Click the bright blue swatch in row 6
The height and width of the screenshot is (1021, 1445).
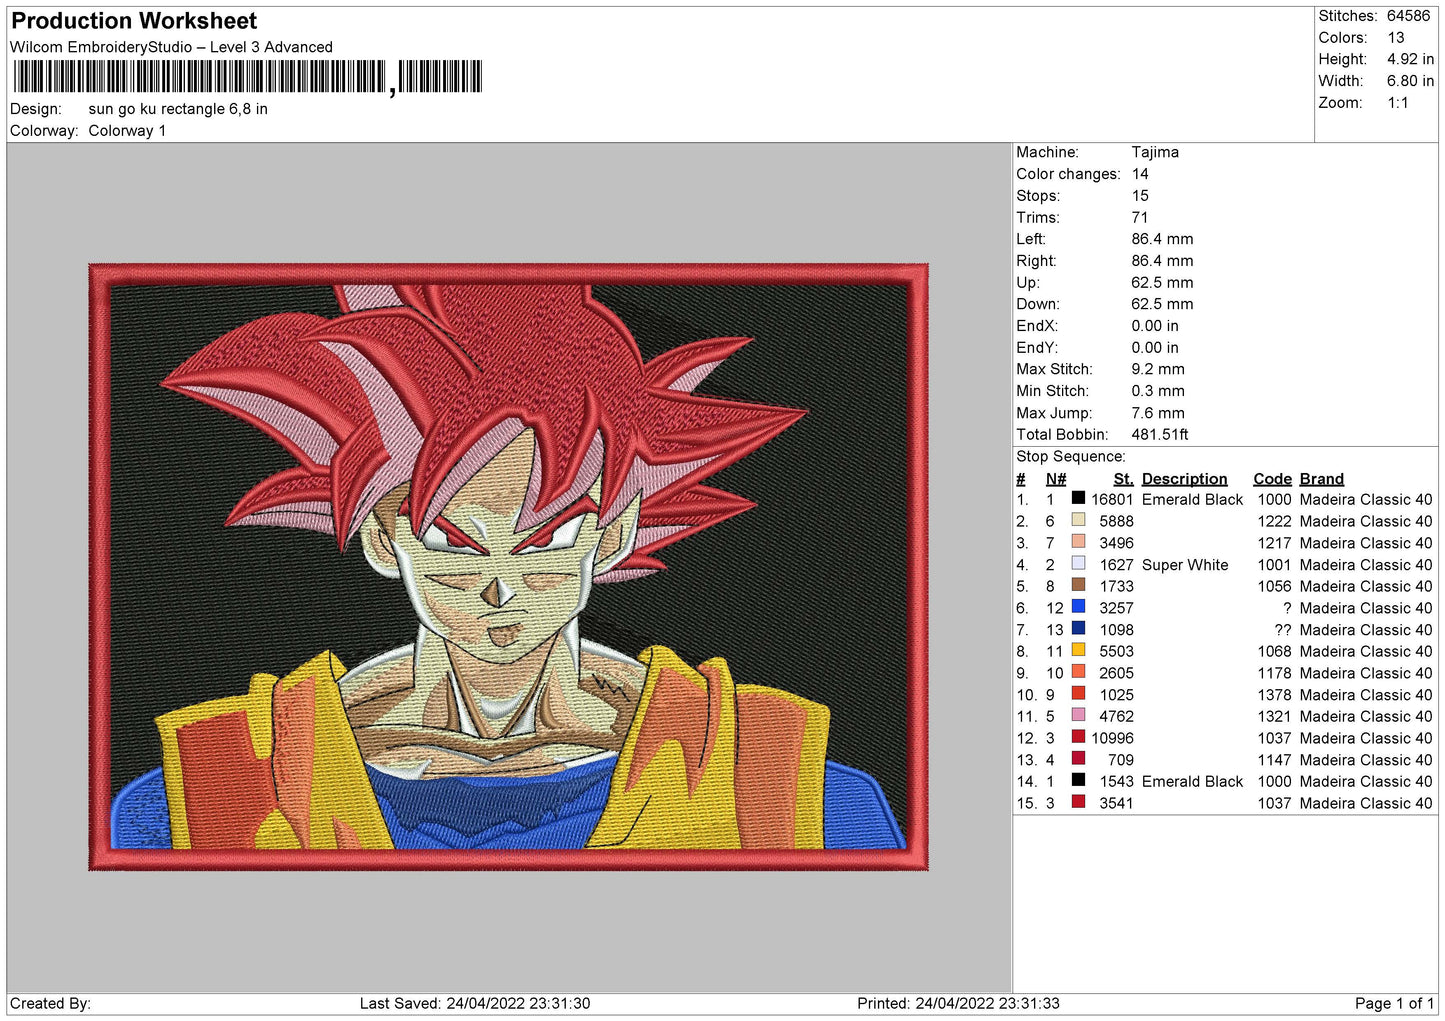tap(1078, 606)
